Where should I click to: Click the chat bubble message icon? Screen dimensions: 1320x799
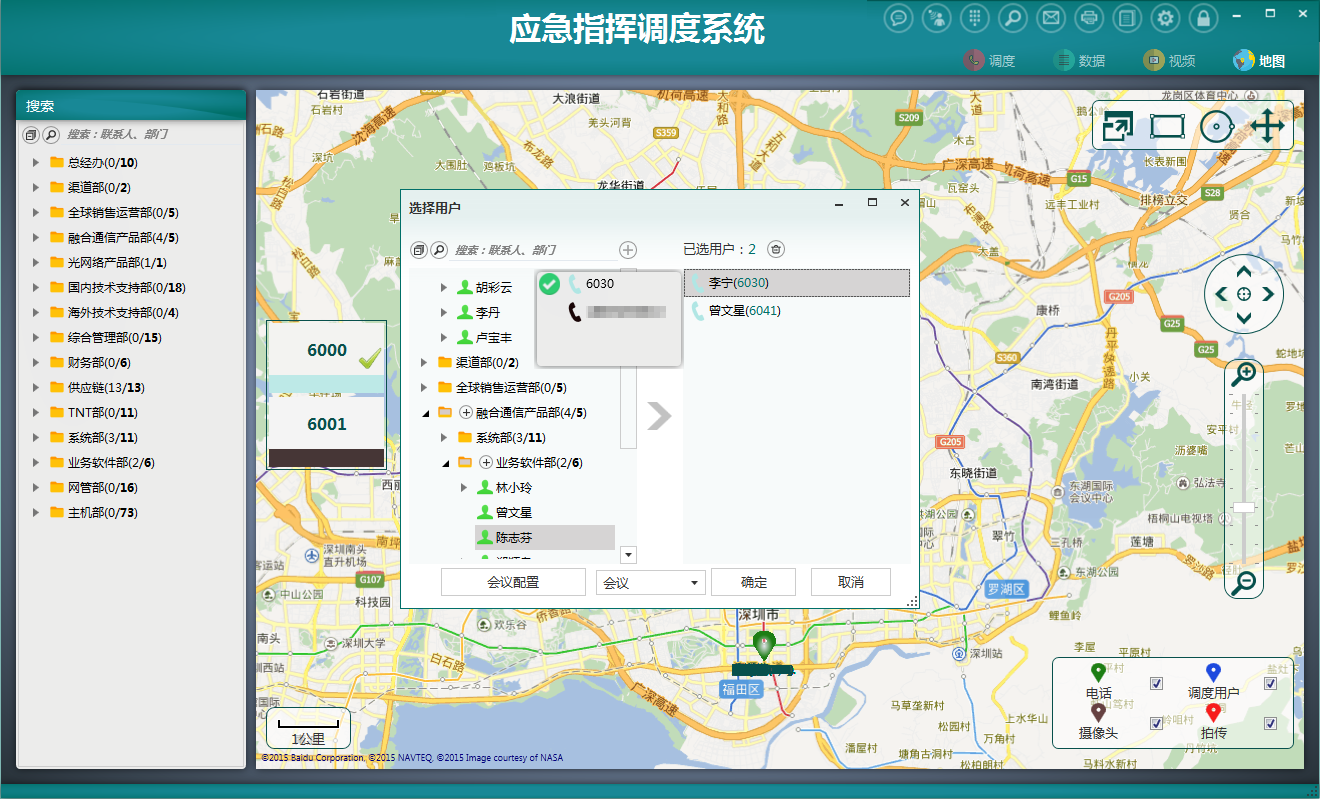tap(899, 18)
